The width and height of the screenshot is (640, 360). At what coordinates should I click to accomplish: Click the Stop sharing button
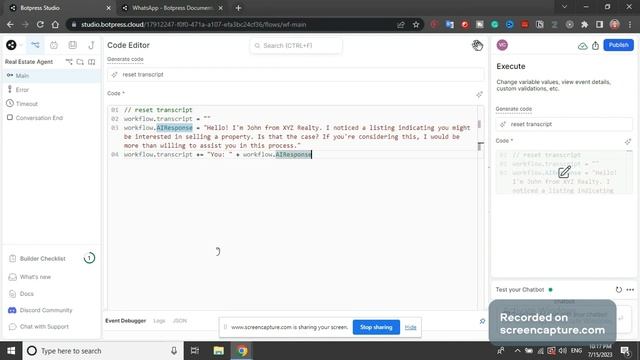tap(376, 327)
